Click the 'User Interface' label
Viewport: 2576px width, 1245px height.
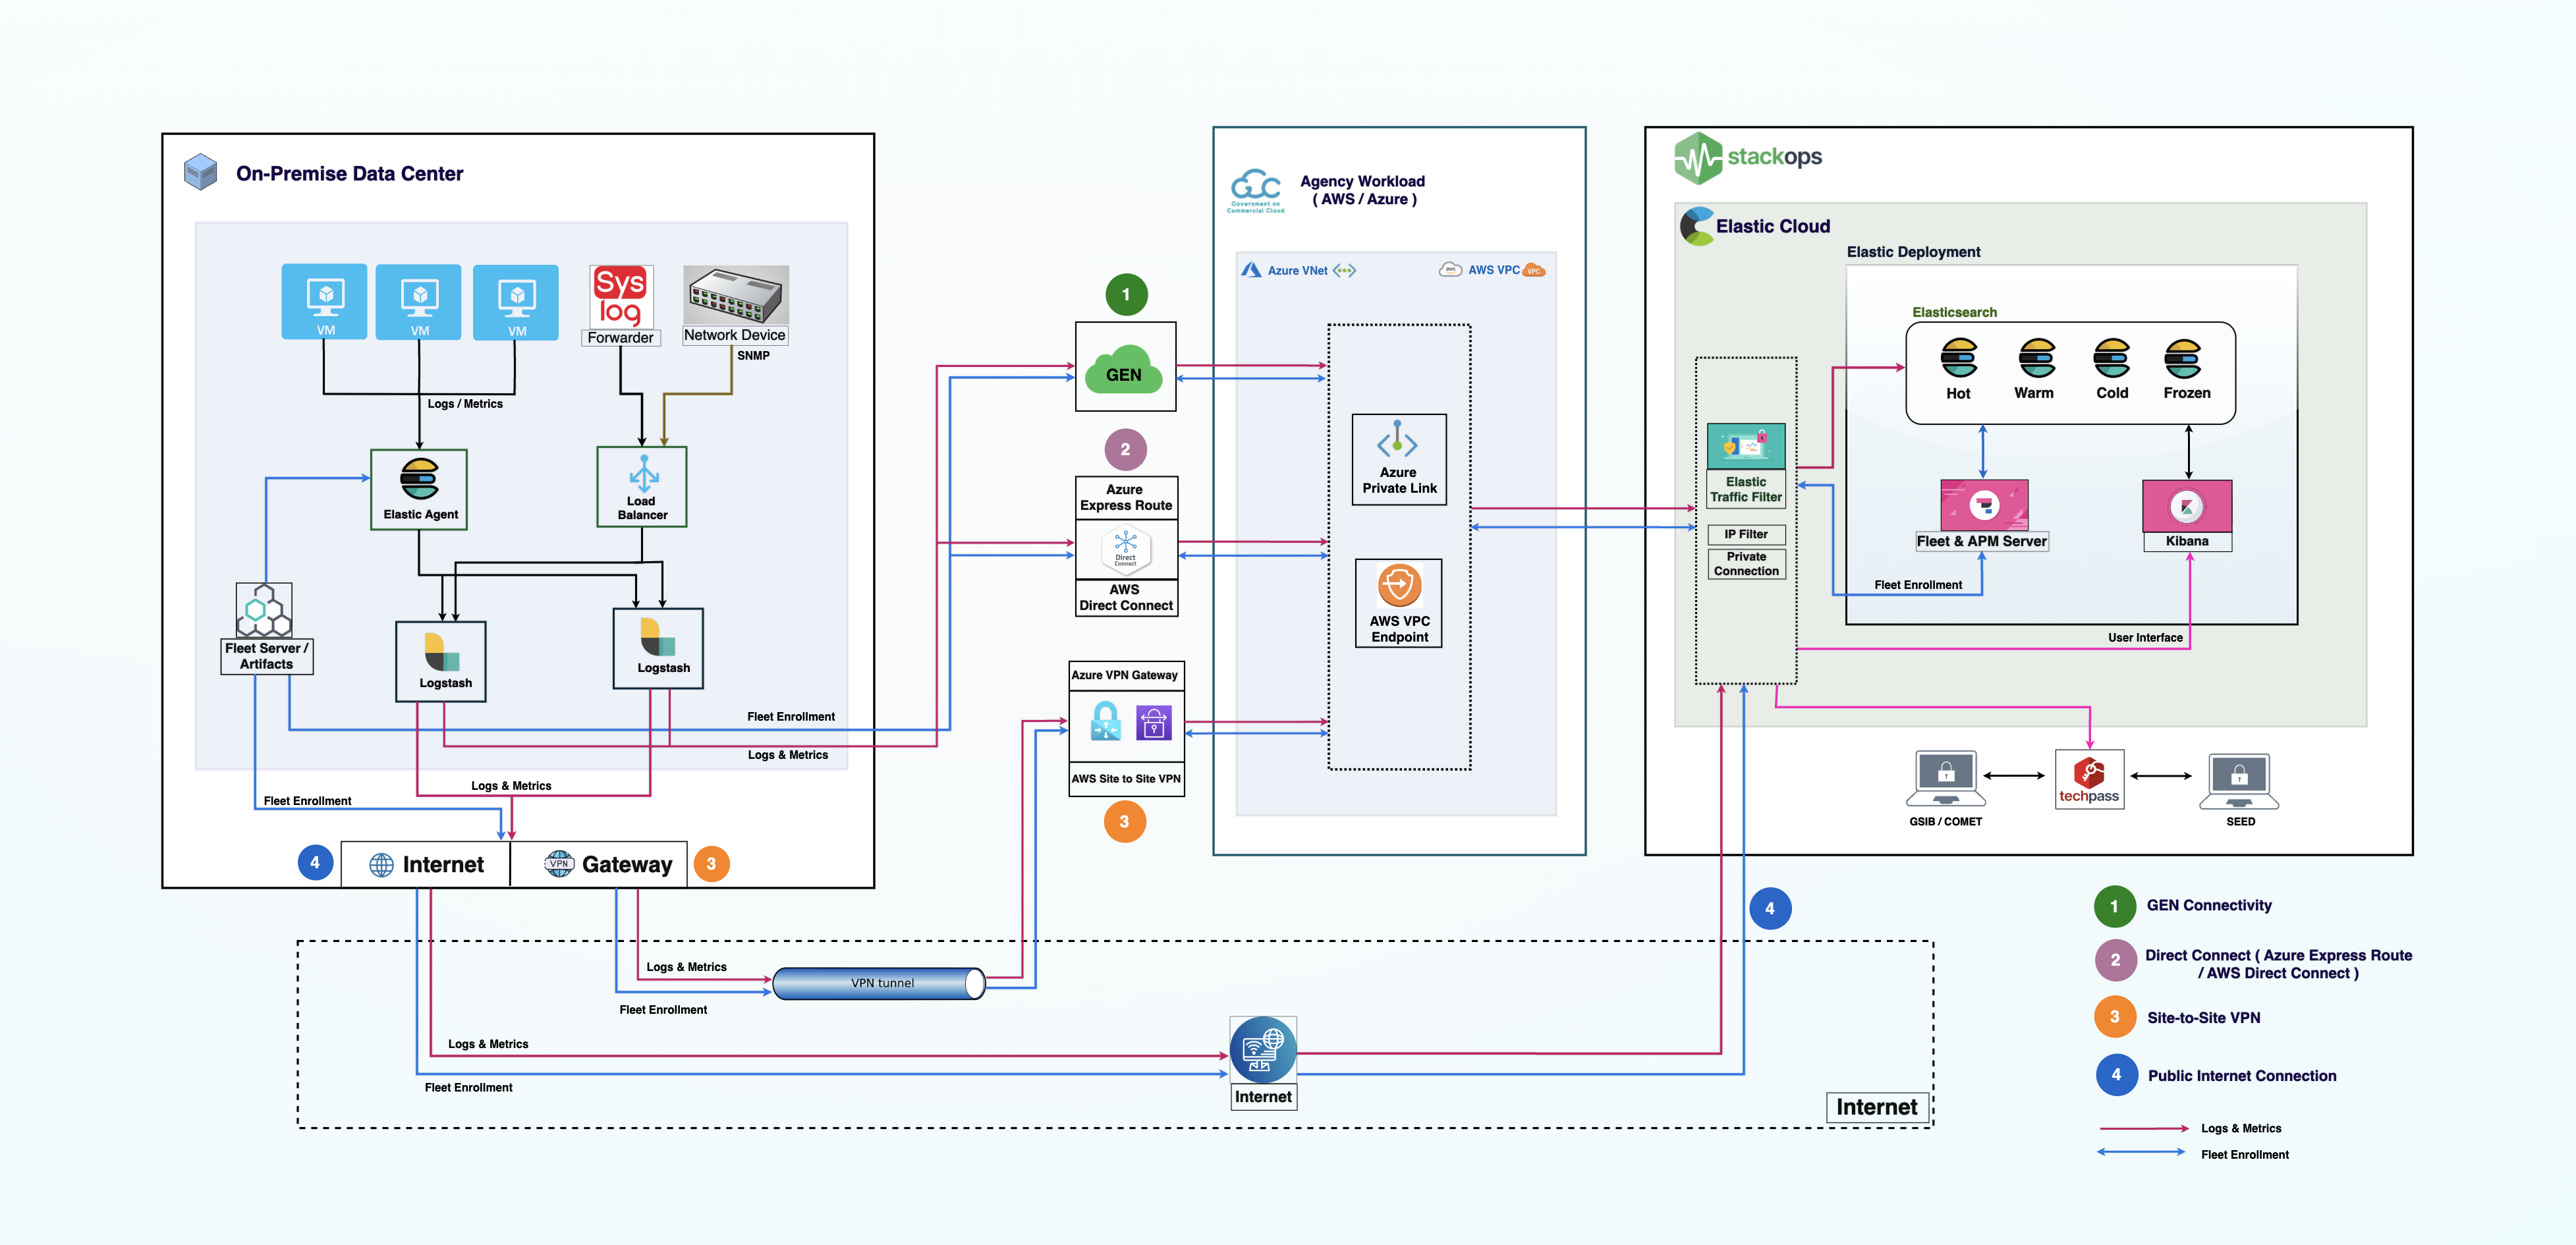[x=2145, y=637]
